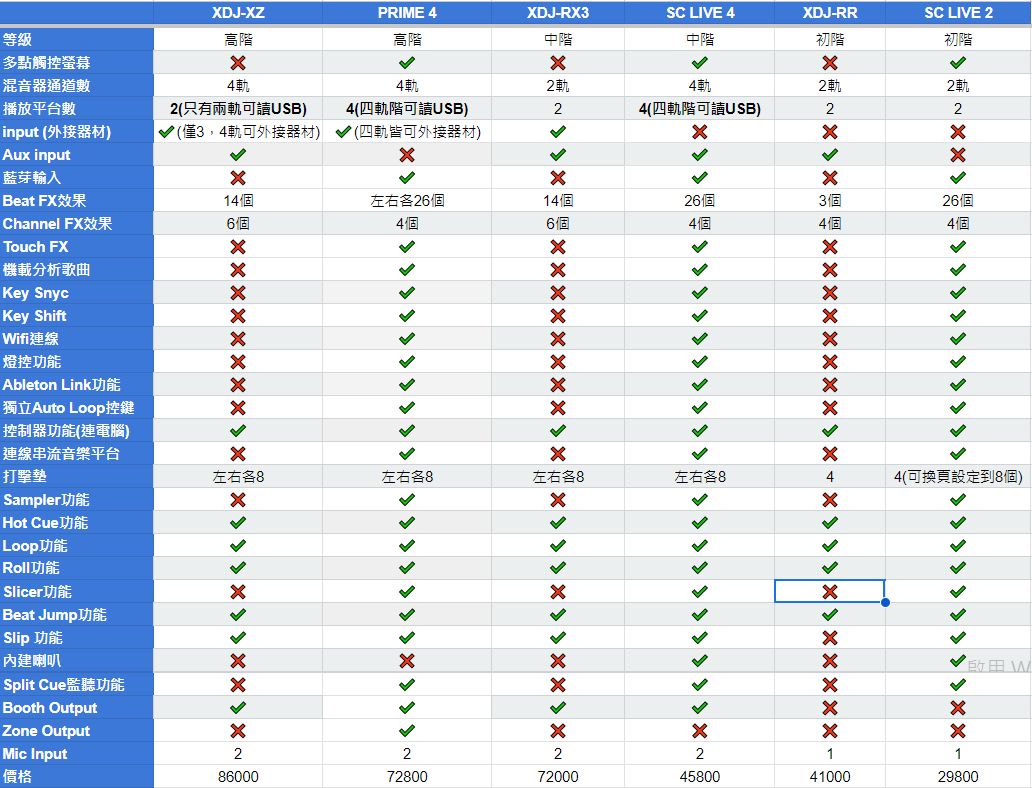Click the green check for PRIME 4 Touch FX
The height and width of the screenshot is (788, 1032).
pos(407,247)
